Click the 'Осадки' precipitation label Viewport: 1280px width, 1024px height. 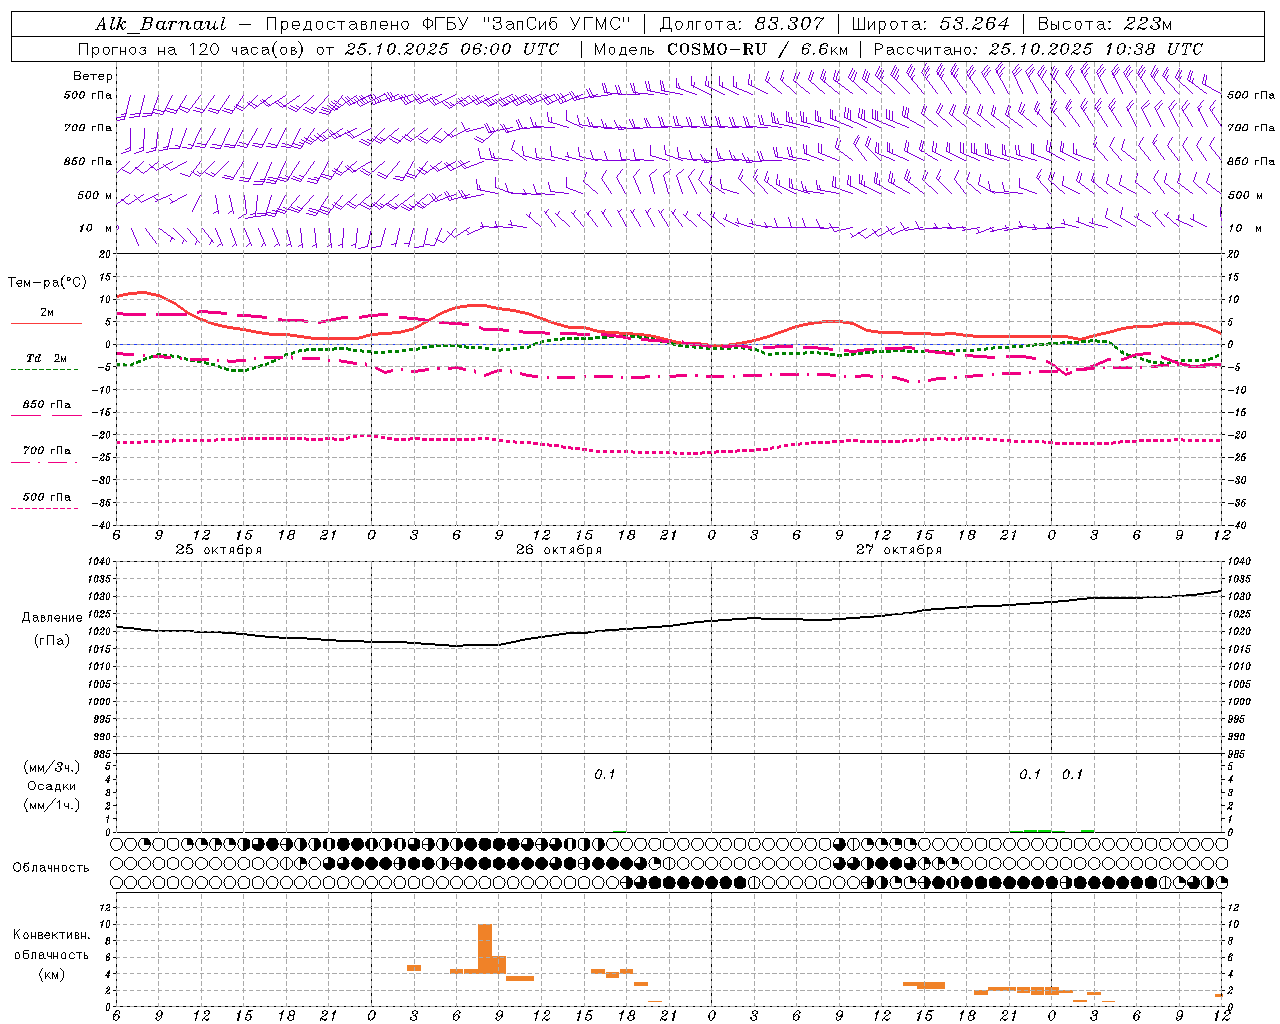pyautogui.click(x=52, y=786)
